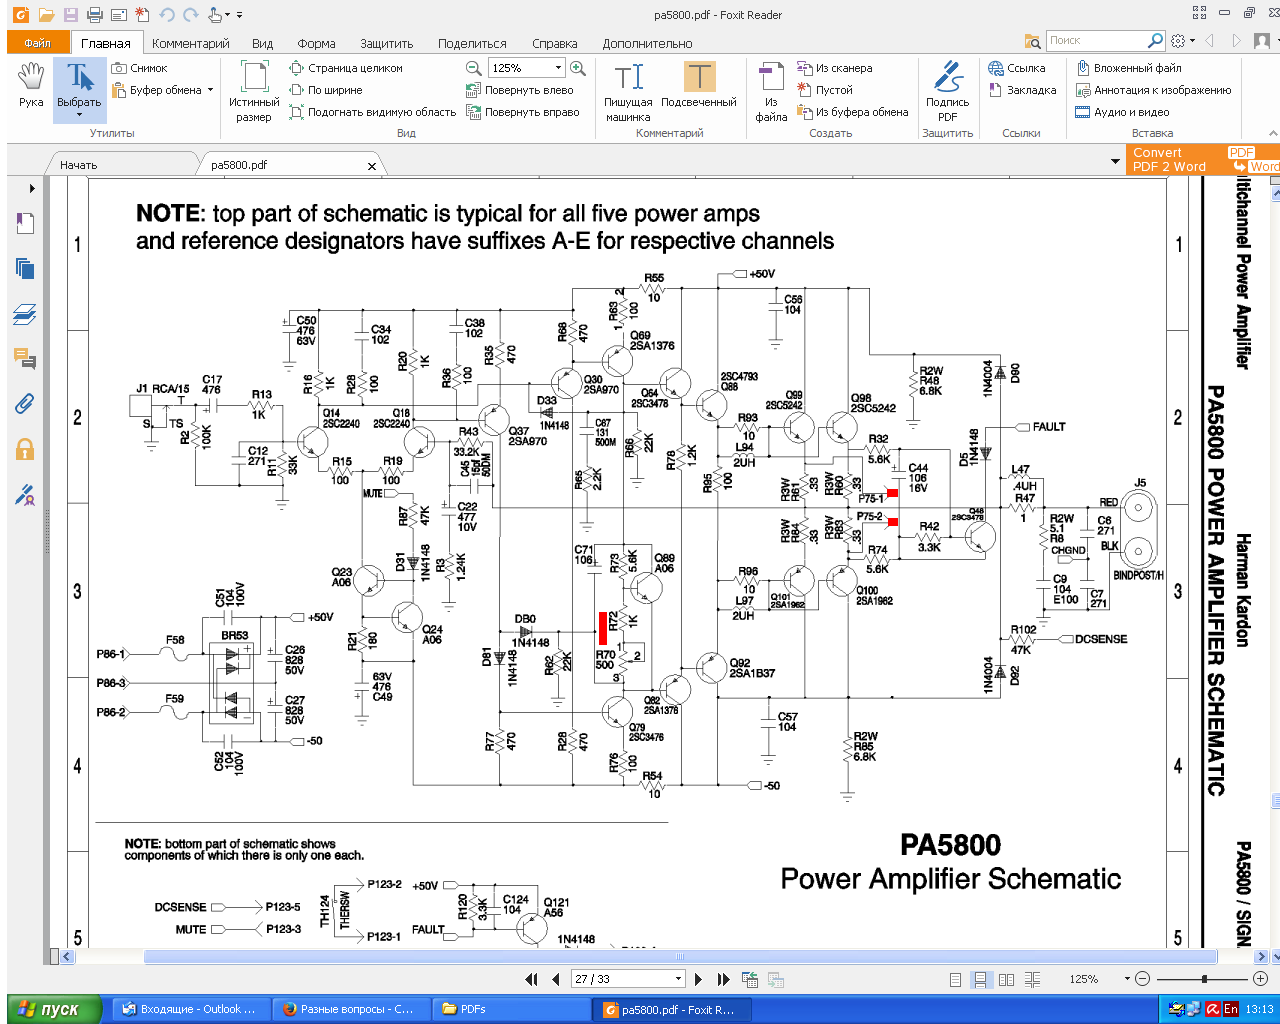
Task: Insert Аудио и видео
Action: pyautogui.click(x=1122, y=112)
